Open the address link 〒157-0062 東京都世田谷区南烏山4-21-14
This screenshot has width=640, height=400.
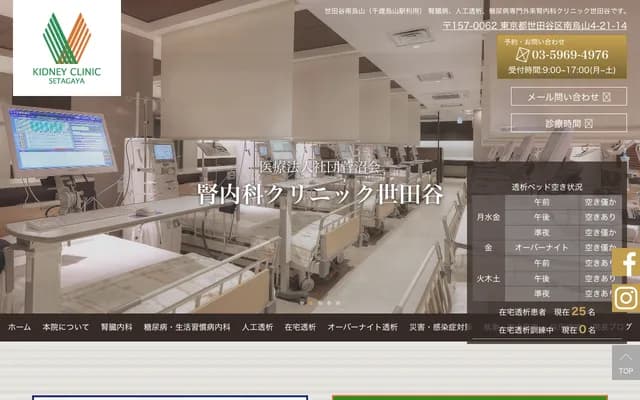pos(535,26)
